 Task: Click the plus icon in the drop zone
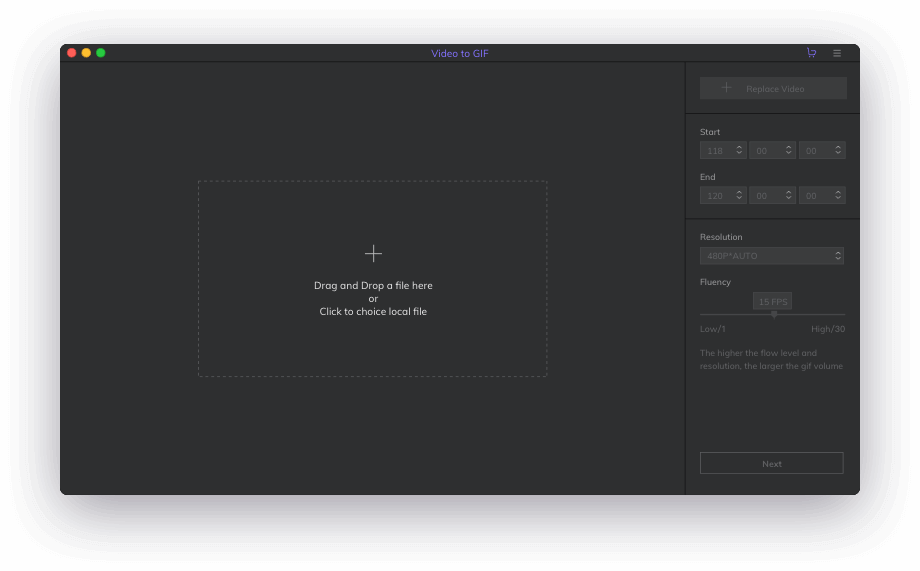tap(373, 253)
